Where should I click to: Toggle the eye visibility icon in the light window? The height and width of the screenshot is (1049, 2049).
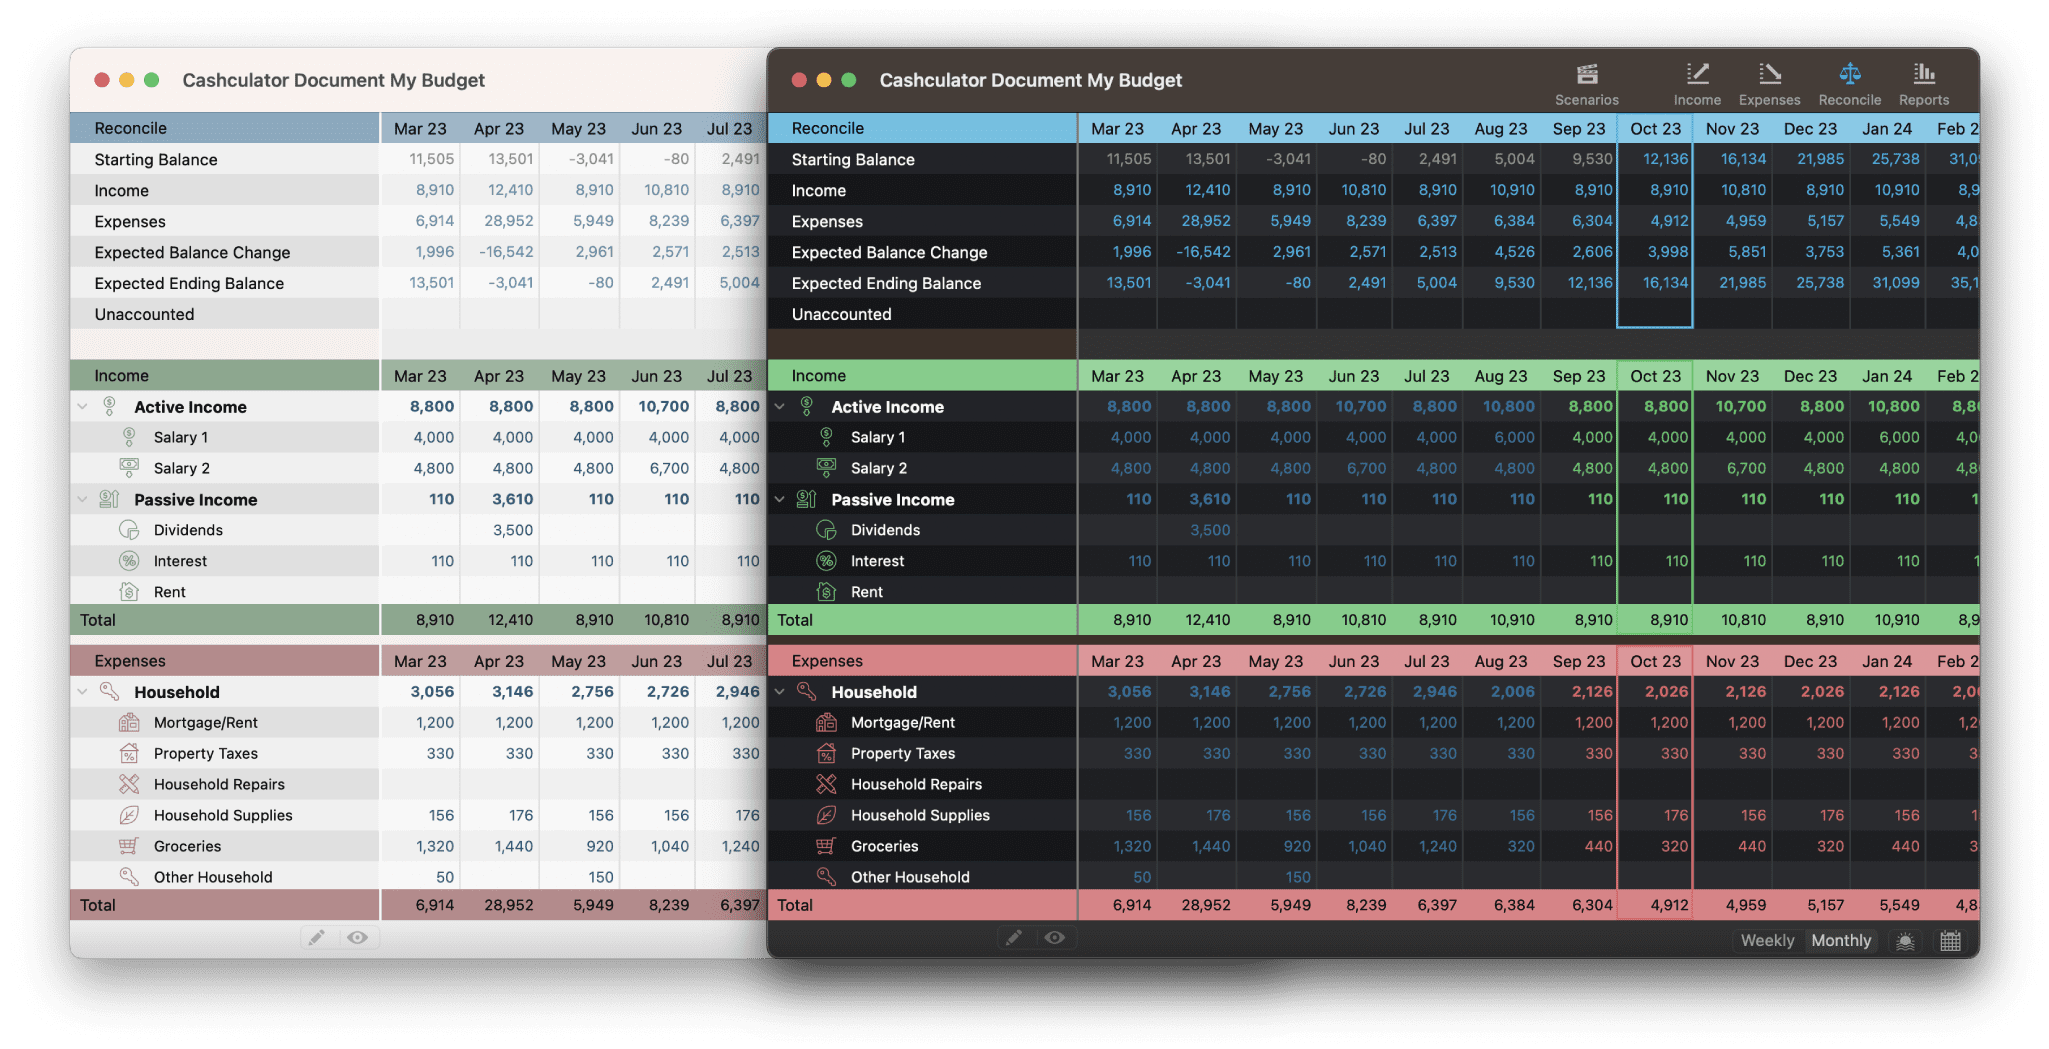358,938
